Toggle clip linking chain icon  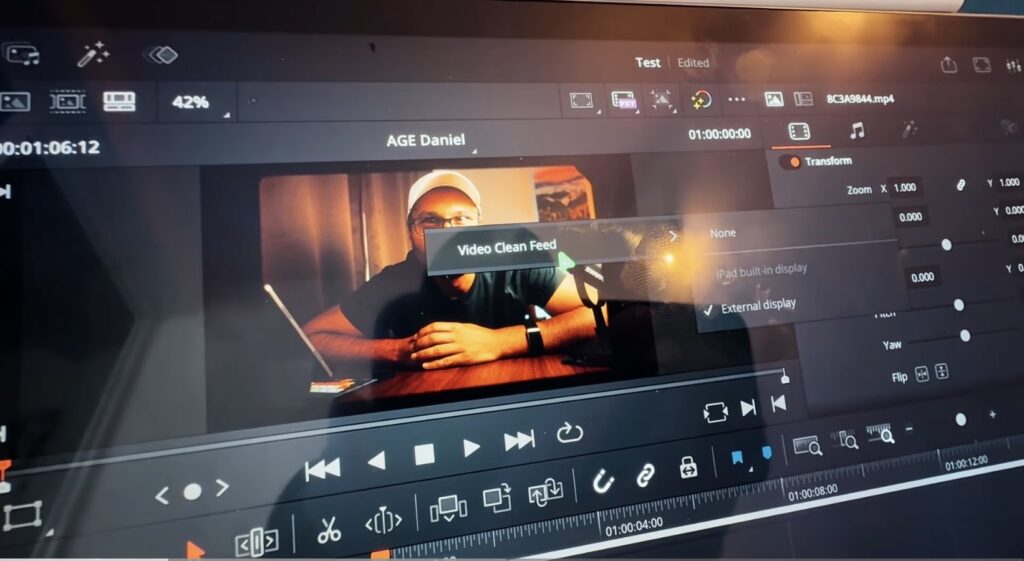pos(645,475)
